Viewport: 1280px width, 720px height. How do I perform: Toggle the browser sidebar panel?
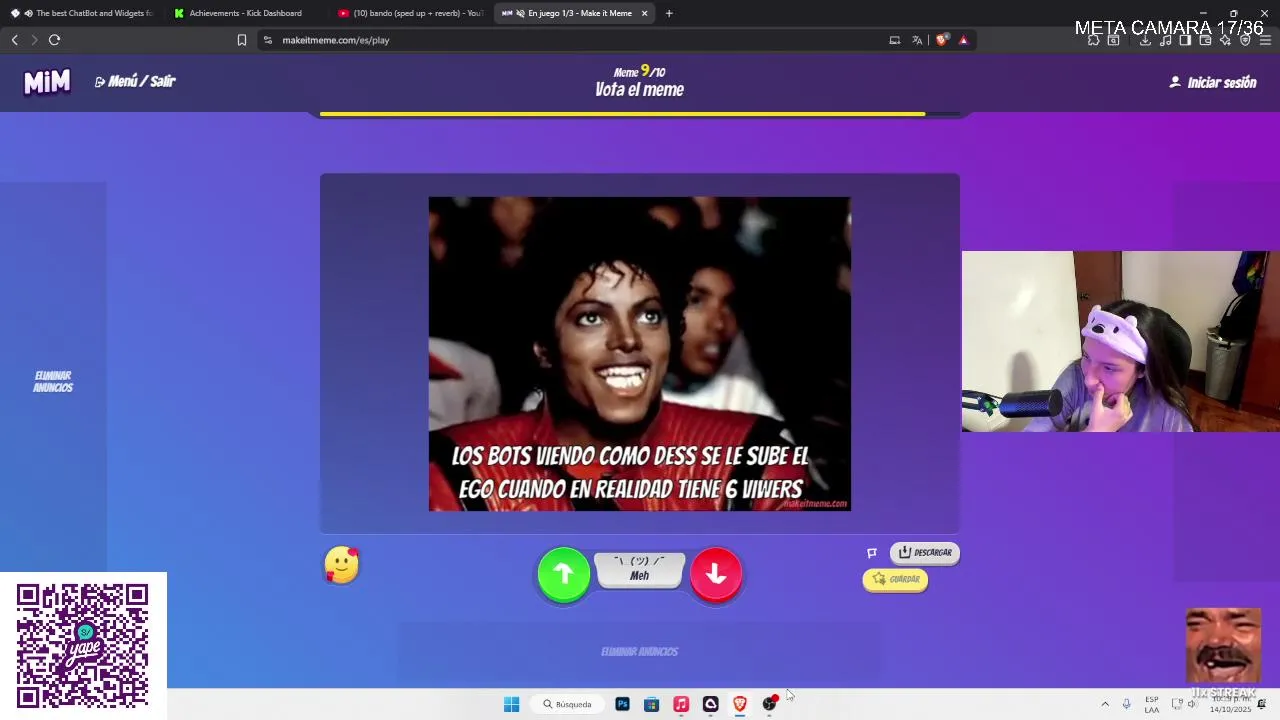pos(1185,40)
